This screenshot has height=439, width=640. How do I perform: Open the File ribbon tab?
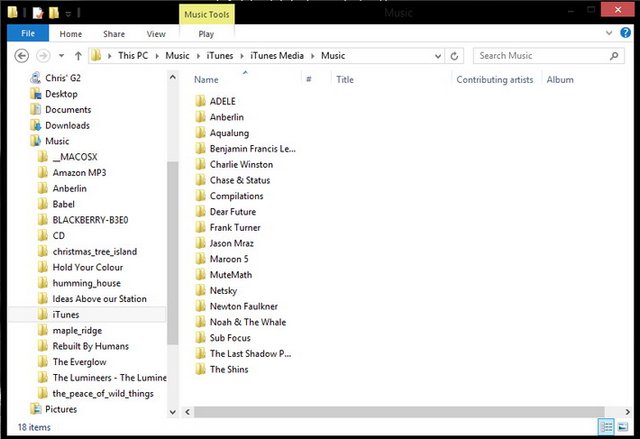click(28, 33)
